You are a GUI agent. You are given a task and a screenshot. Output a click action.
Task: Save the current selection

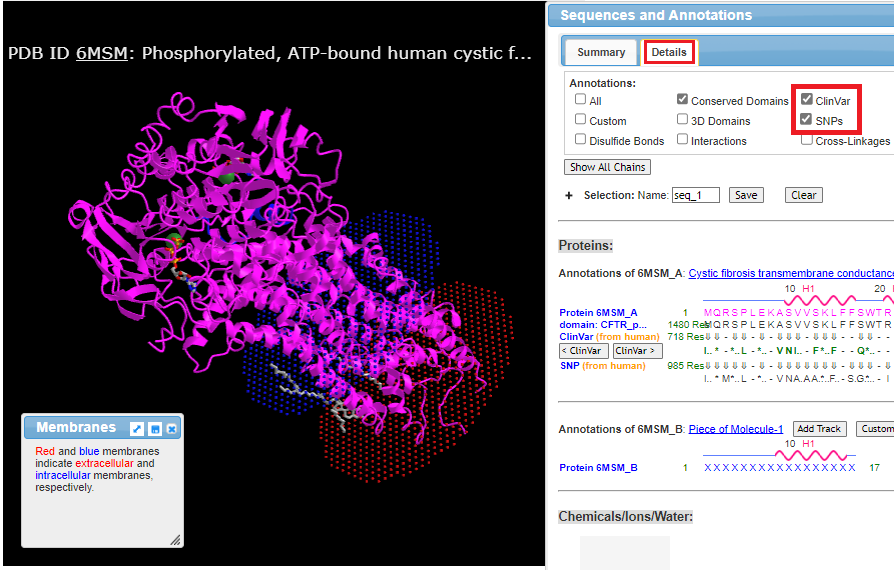click(x=746, y=196)
